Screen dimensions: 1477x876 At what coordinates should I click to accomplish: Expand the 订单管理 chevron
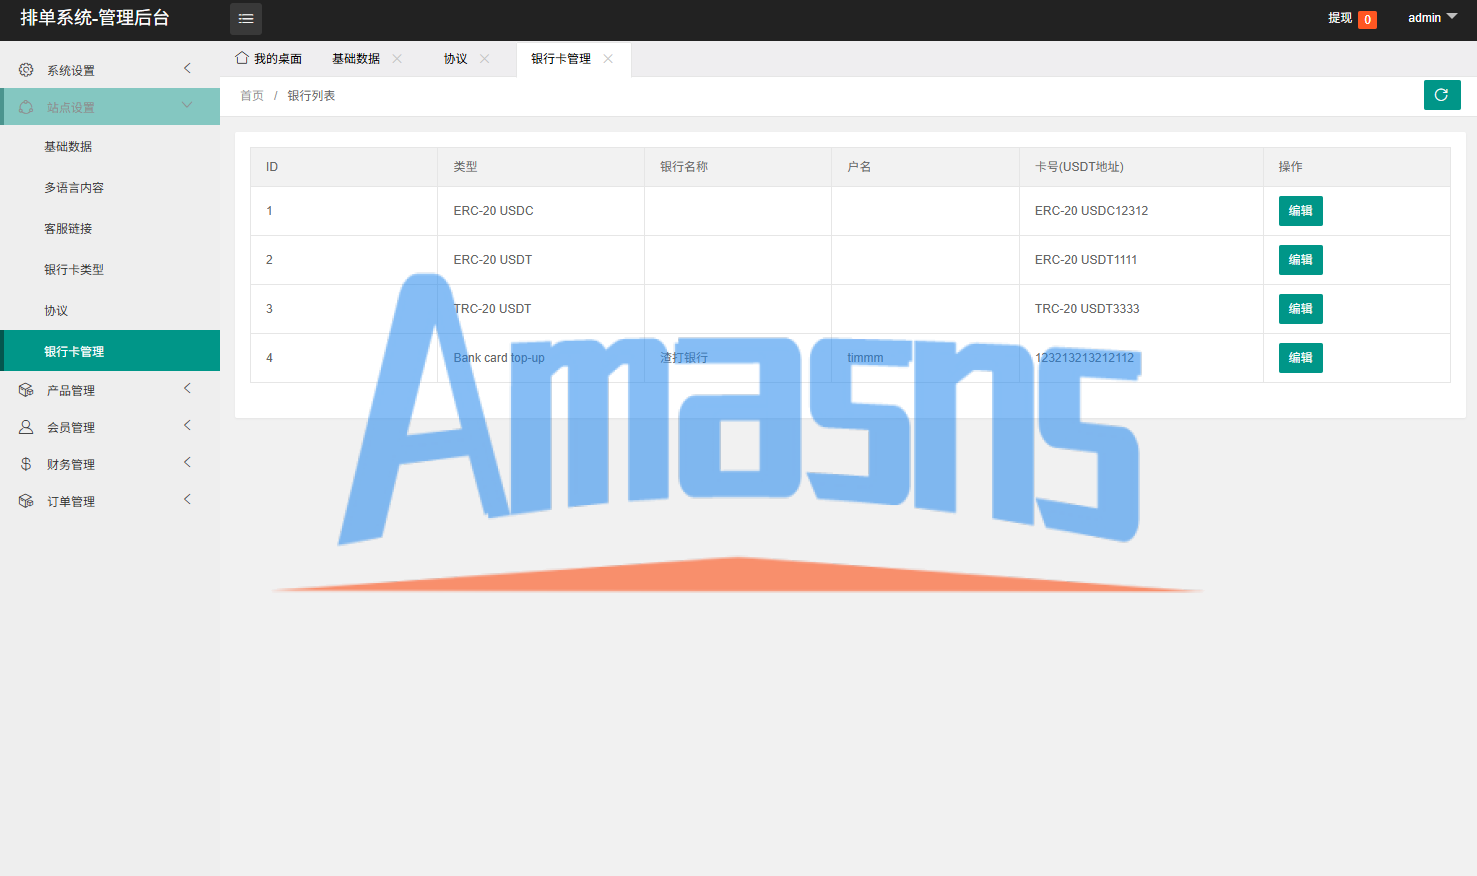click(x=187, y=499)
